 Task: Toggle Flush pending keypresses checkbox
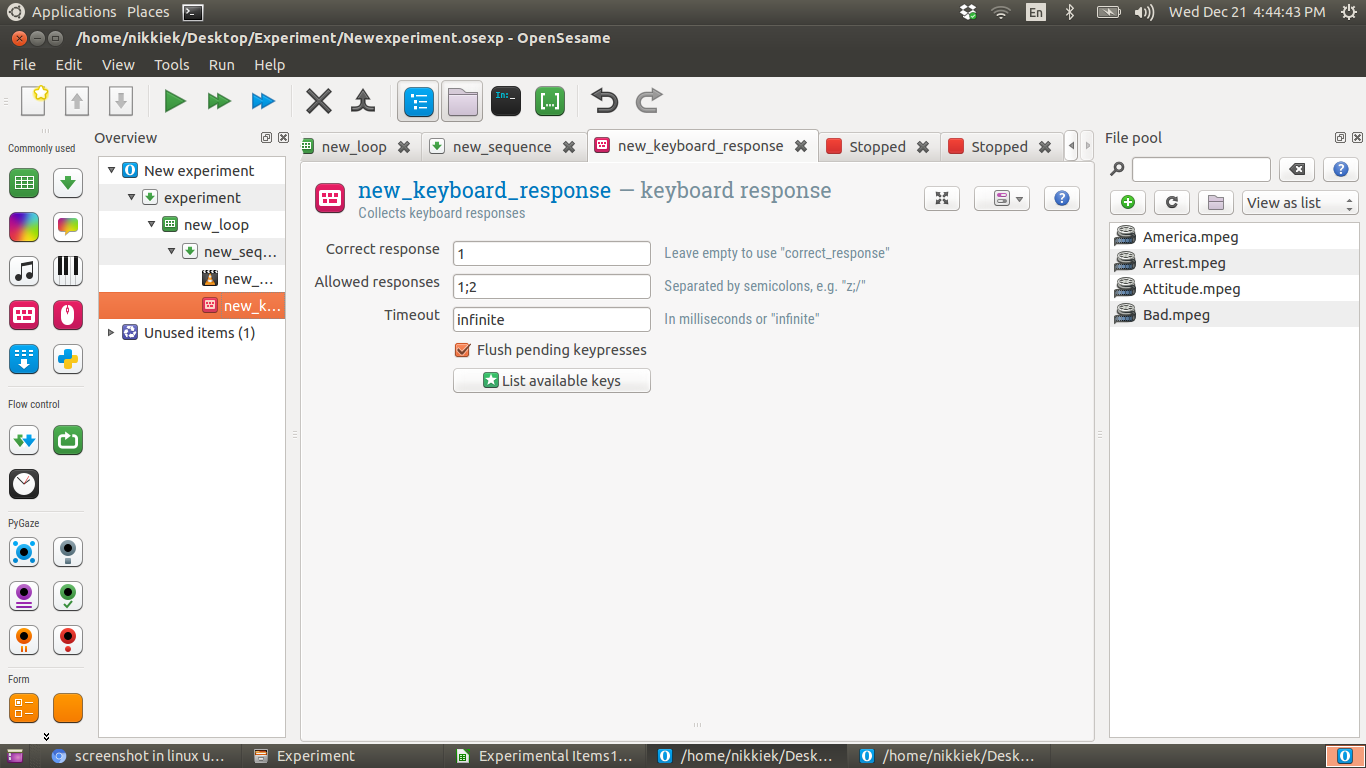[462, 350]
